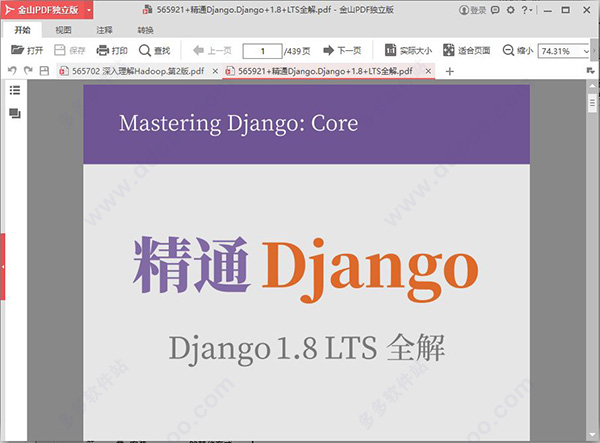Click the toolbar overflow arrow at right edge
Image resolution: width=600 pixels, height=443 pixels.
point(595,50)
